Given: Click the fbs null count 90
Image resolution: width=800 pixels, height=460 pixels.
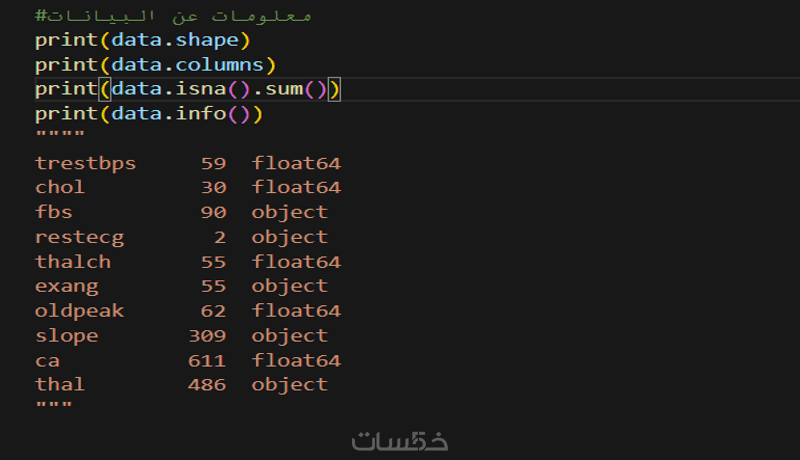Looking at the screenshot, I should tap(213, 212).
